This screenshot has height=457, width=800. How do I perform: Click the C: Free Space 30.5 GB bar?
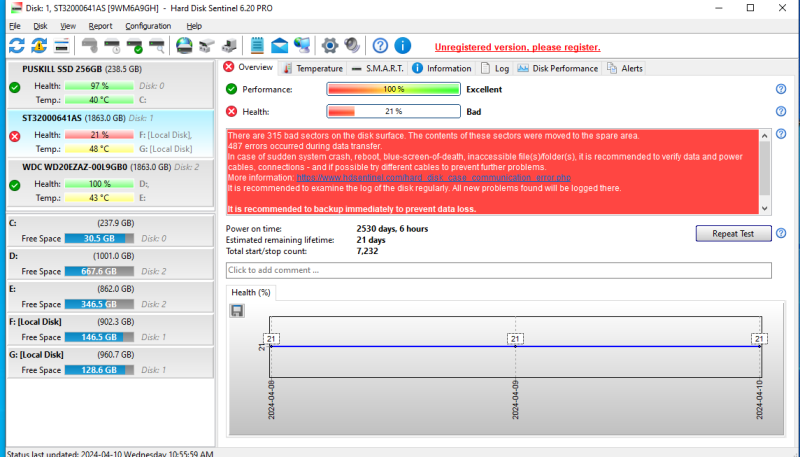[99, 238]
